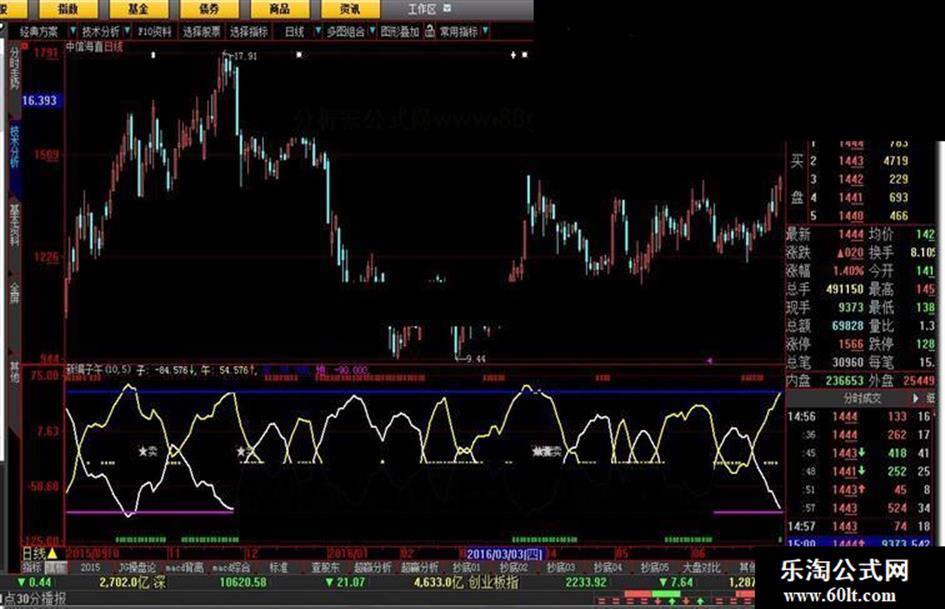Click the 涨停 1566 value
This screenshot has height=609, width=945.
[x=850, y=344]
